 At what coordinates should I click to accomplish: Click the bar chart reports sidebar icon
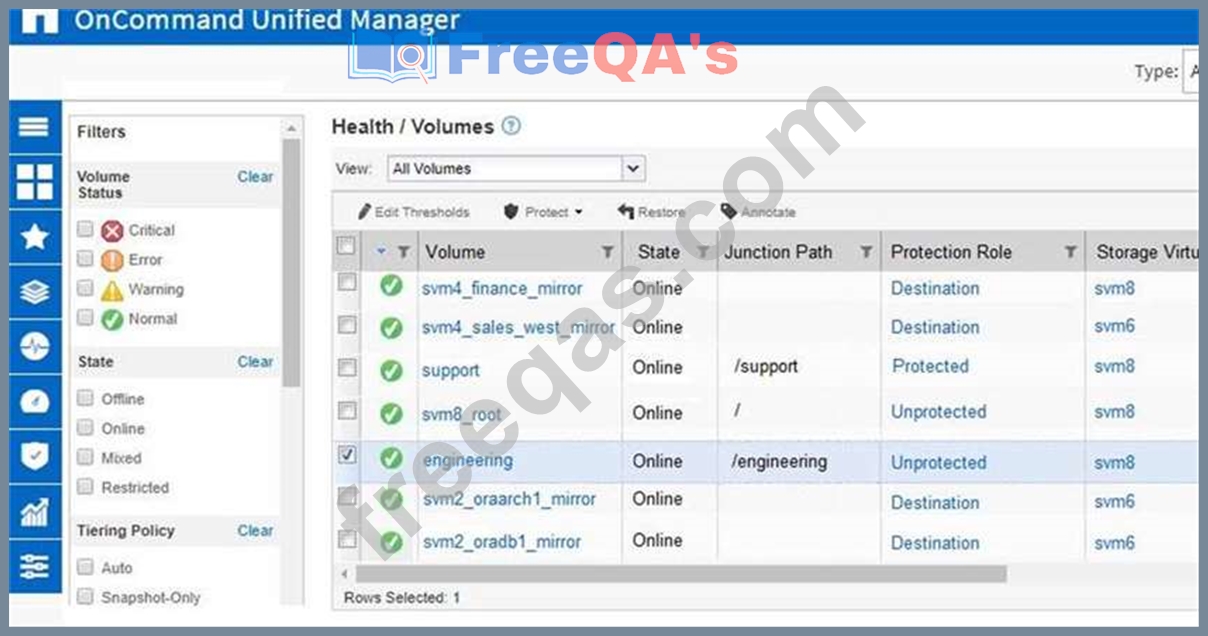(x=34, y=512)
